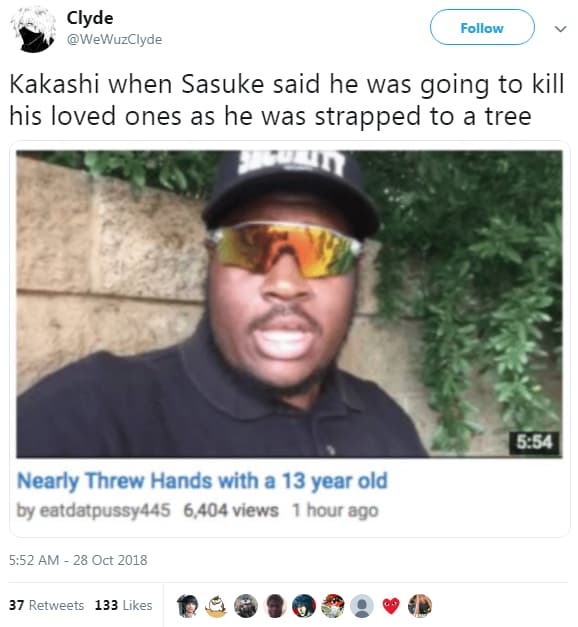The width and height of the screenshot is (578, 627).
Task: Open the embedded video thumbnail image
Action: pos(289,304)
